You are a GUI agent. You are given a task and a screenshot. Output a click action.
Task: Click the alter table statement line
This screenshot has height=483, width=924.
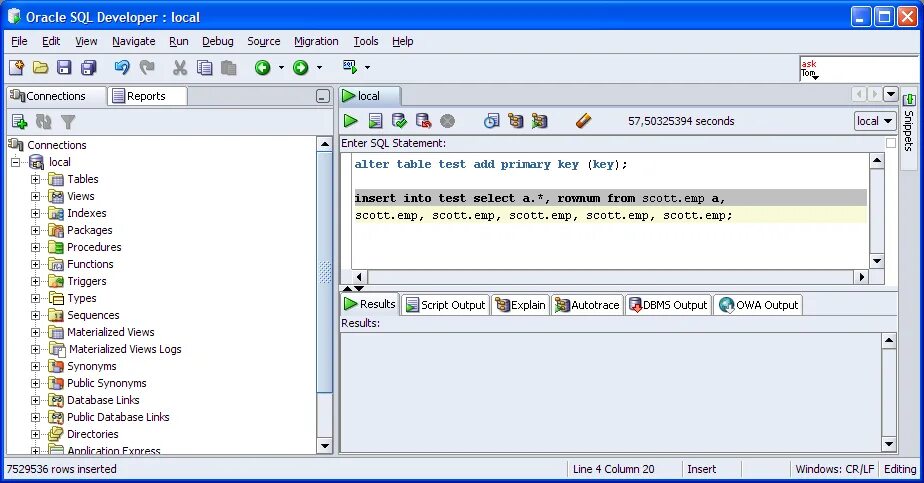click(491, 164)
